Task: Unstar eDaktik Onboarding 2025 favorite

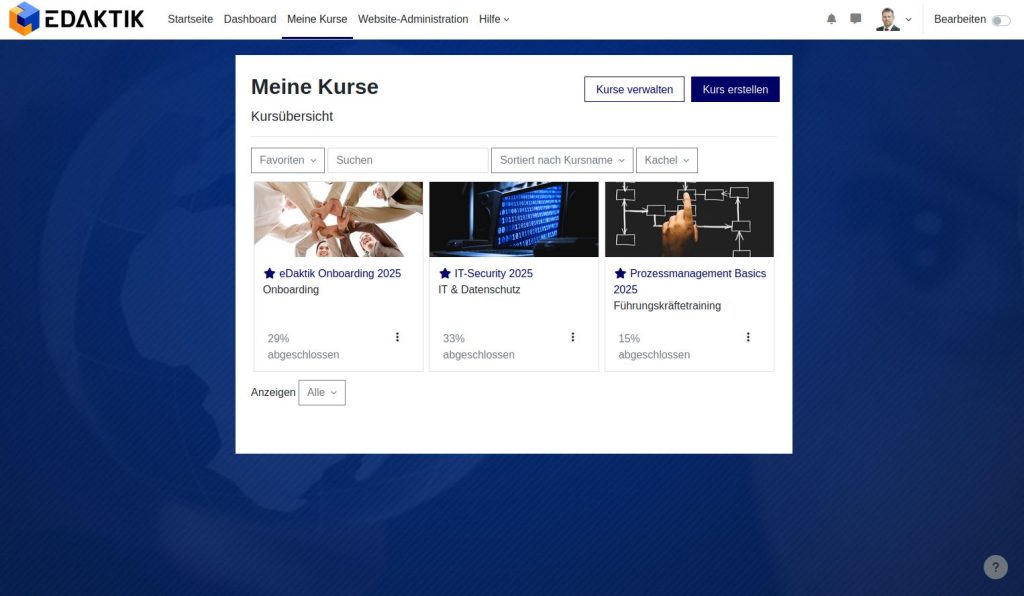Action: [269, 273]
